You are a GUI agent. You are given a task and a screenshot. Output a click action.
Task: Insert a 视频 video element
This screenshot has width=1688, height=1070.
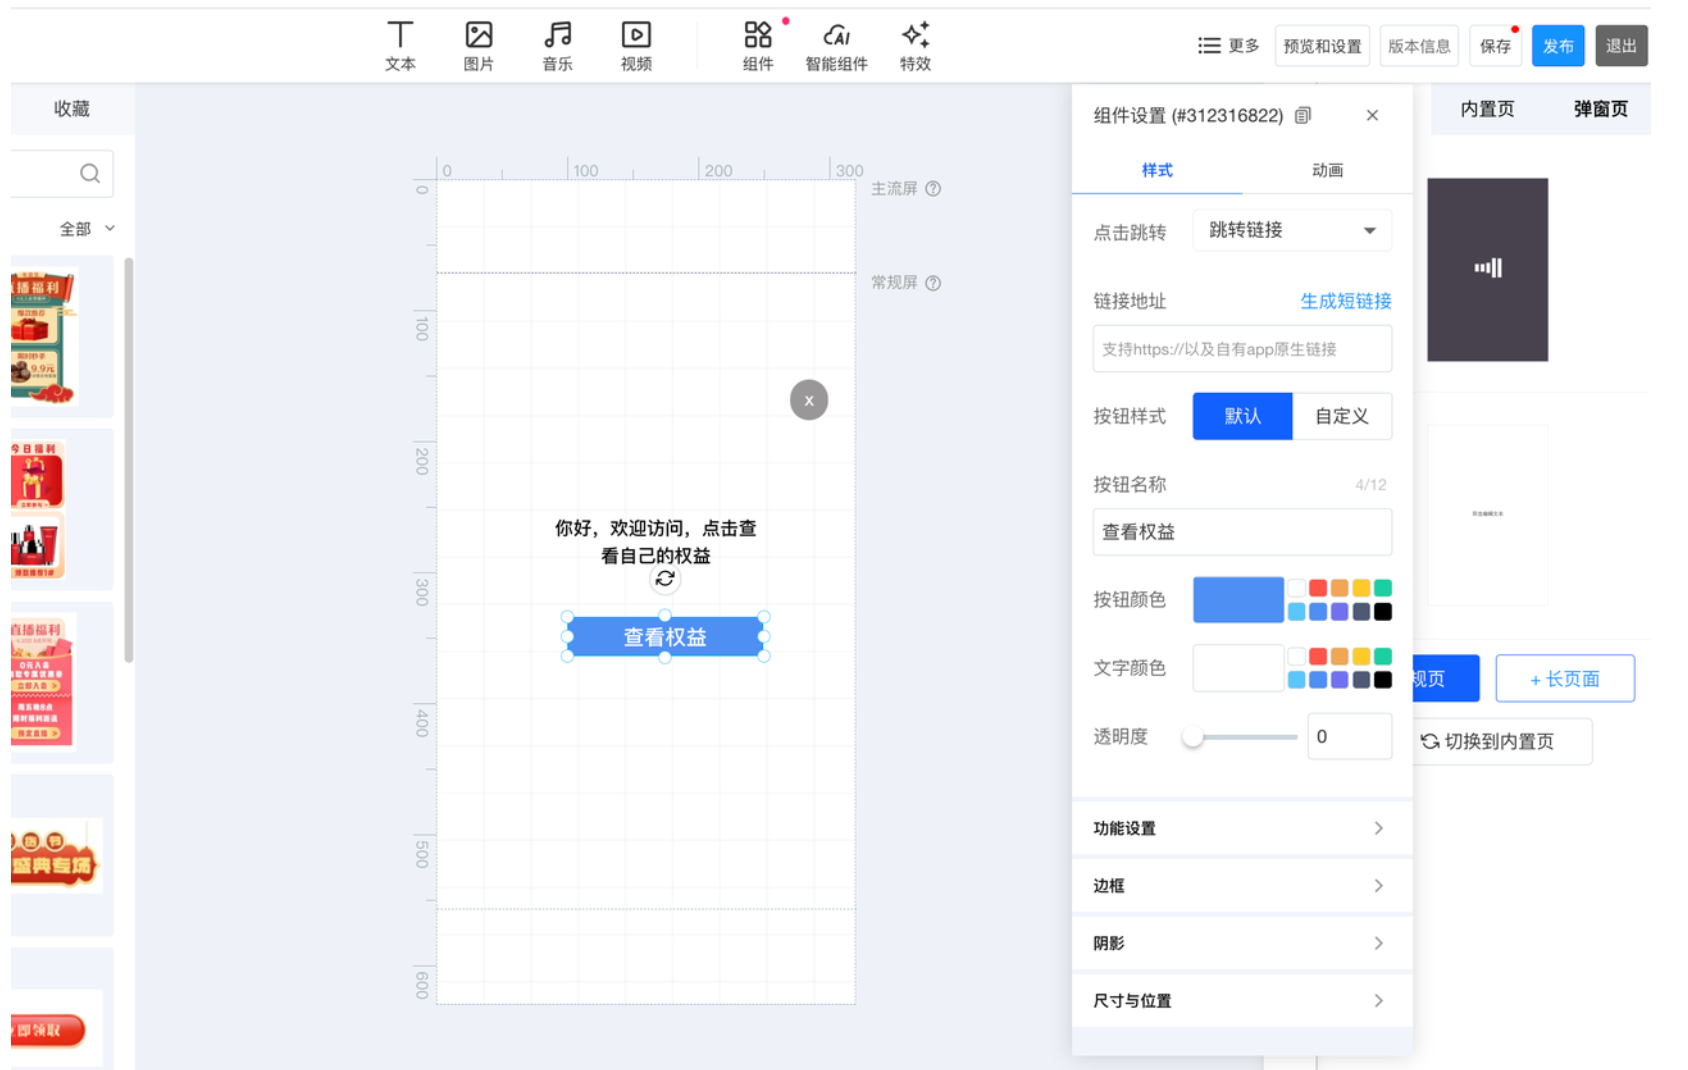636,46
